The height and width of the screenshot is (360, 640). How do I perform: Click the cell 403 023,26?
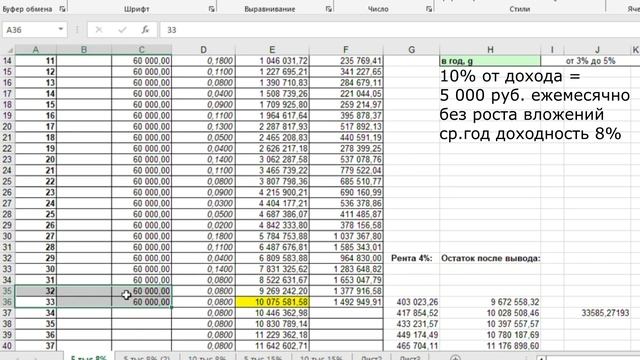(411, 302)
